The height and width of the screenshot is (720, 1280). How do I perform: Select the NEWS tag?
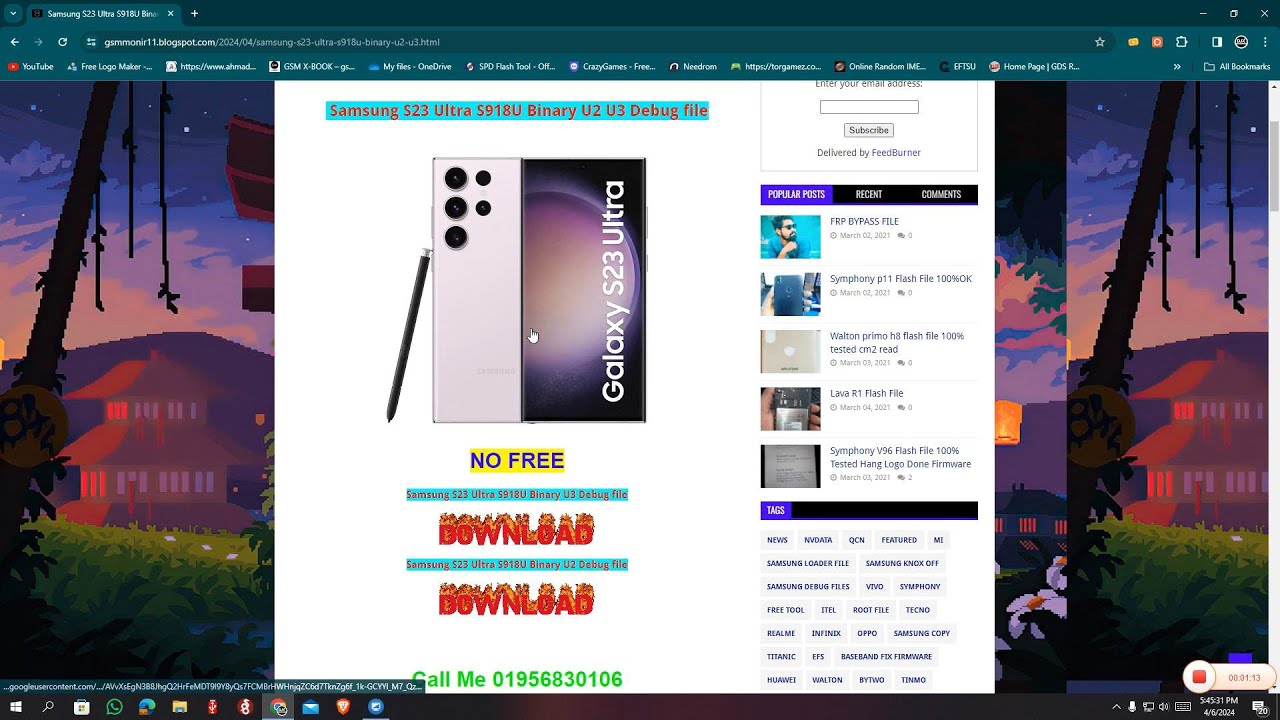click(777, 540)
